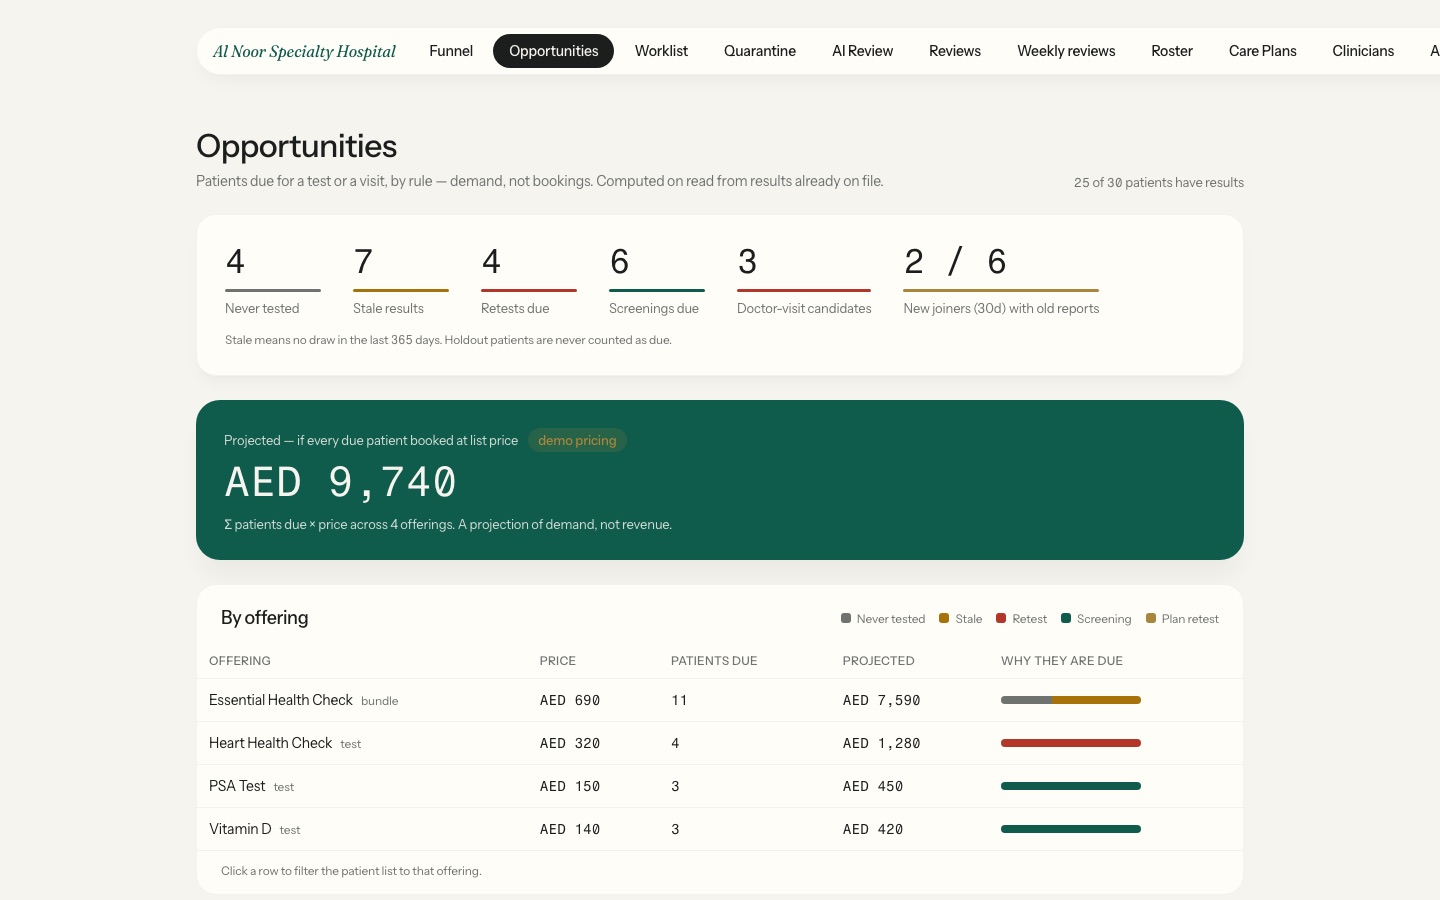
Task: Filter by the Essential Health Check row
Action: click(720, 700)
